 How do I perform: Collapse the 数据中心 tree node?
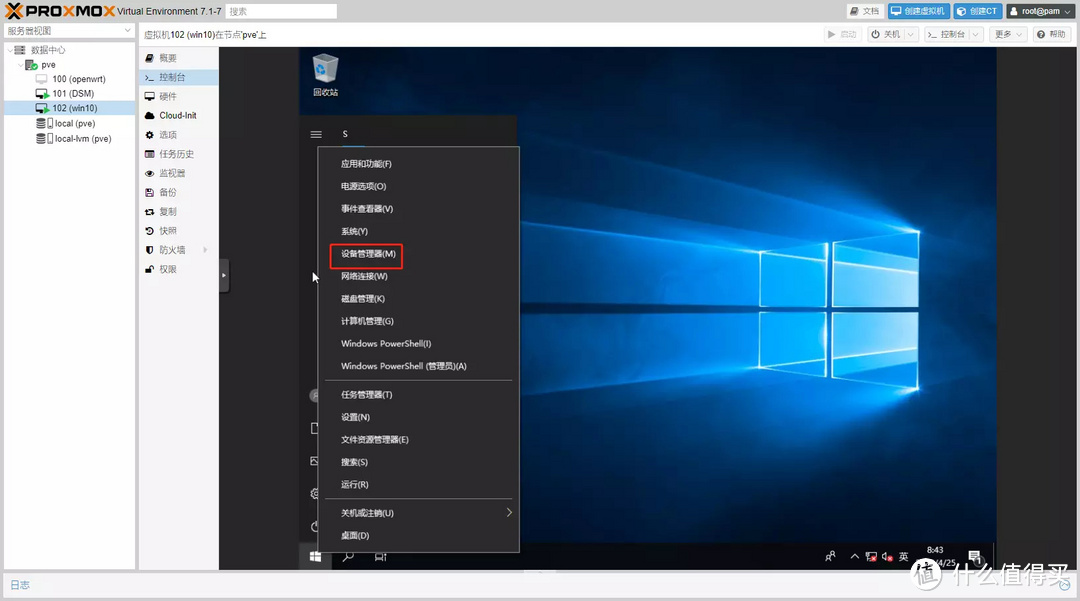pyautogui.click(x=10, y=50)
